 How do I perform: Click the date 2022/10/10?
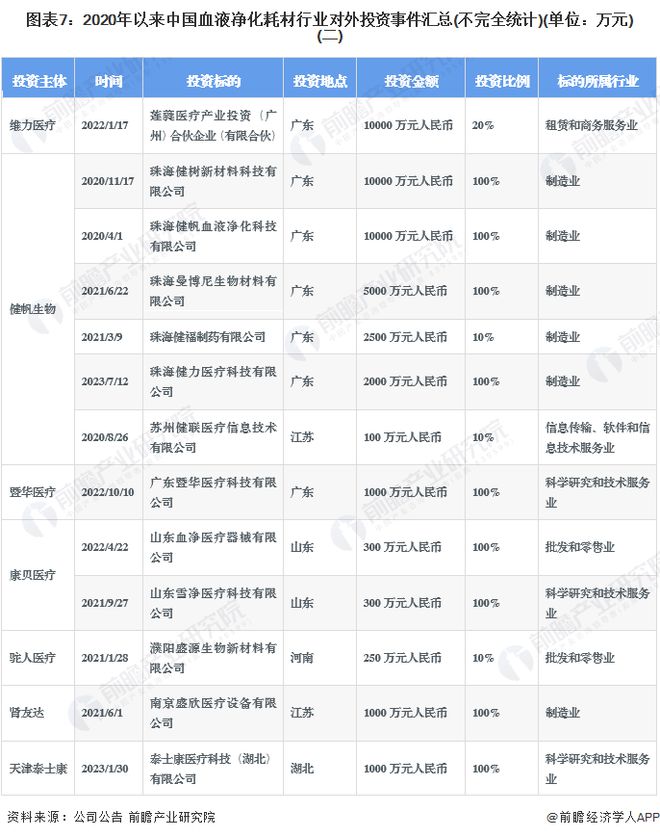coord(107,492)
